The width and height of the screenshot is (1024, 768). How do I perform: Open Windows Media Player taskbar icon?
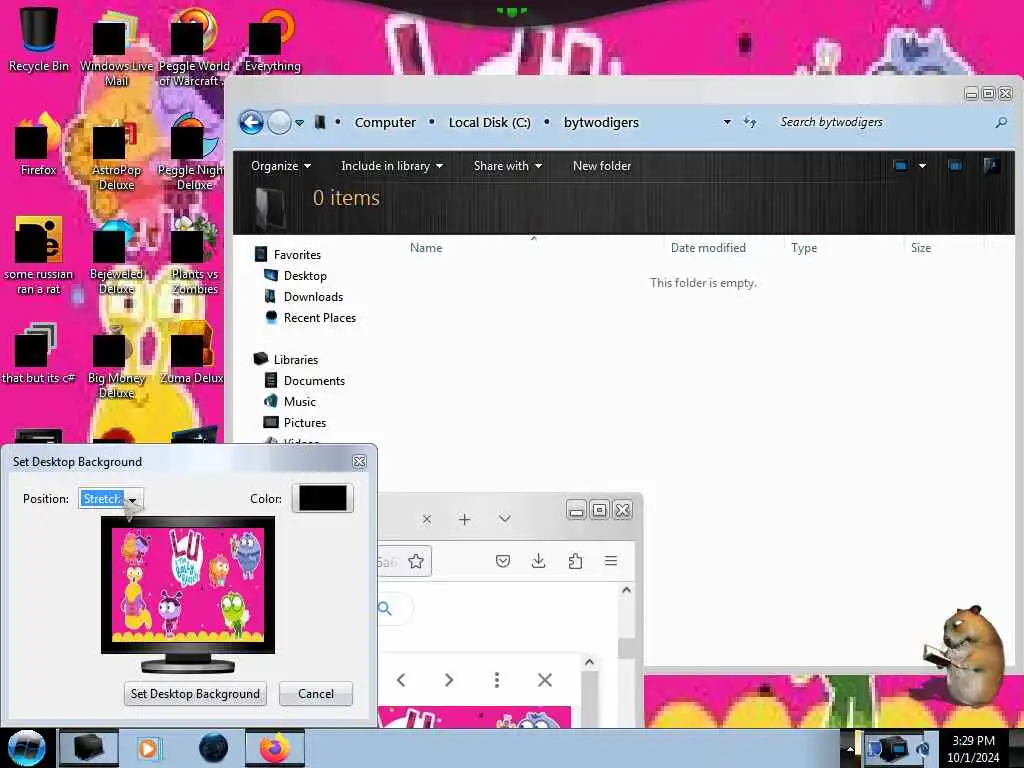tap(148, 748)
